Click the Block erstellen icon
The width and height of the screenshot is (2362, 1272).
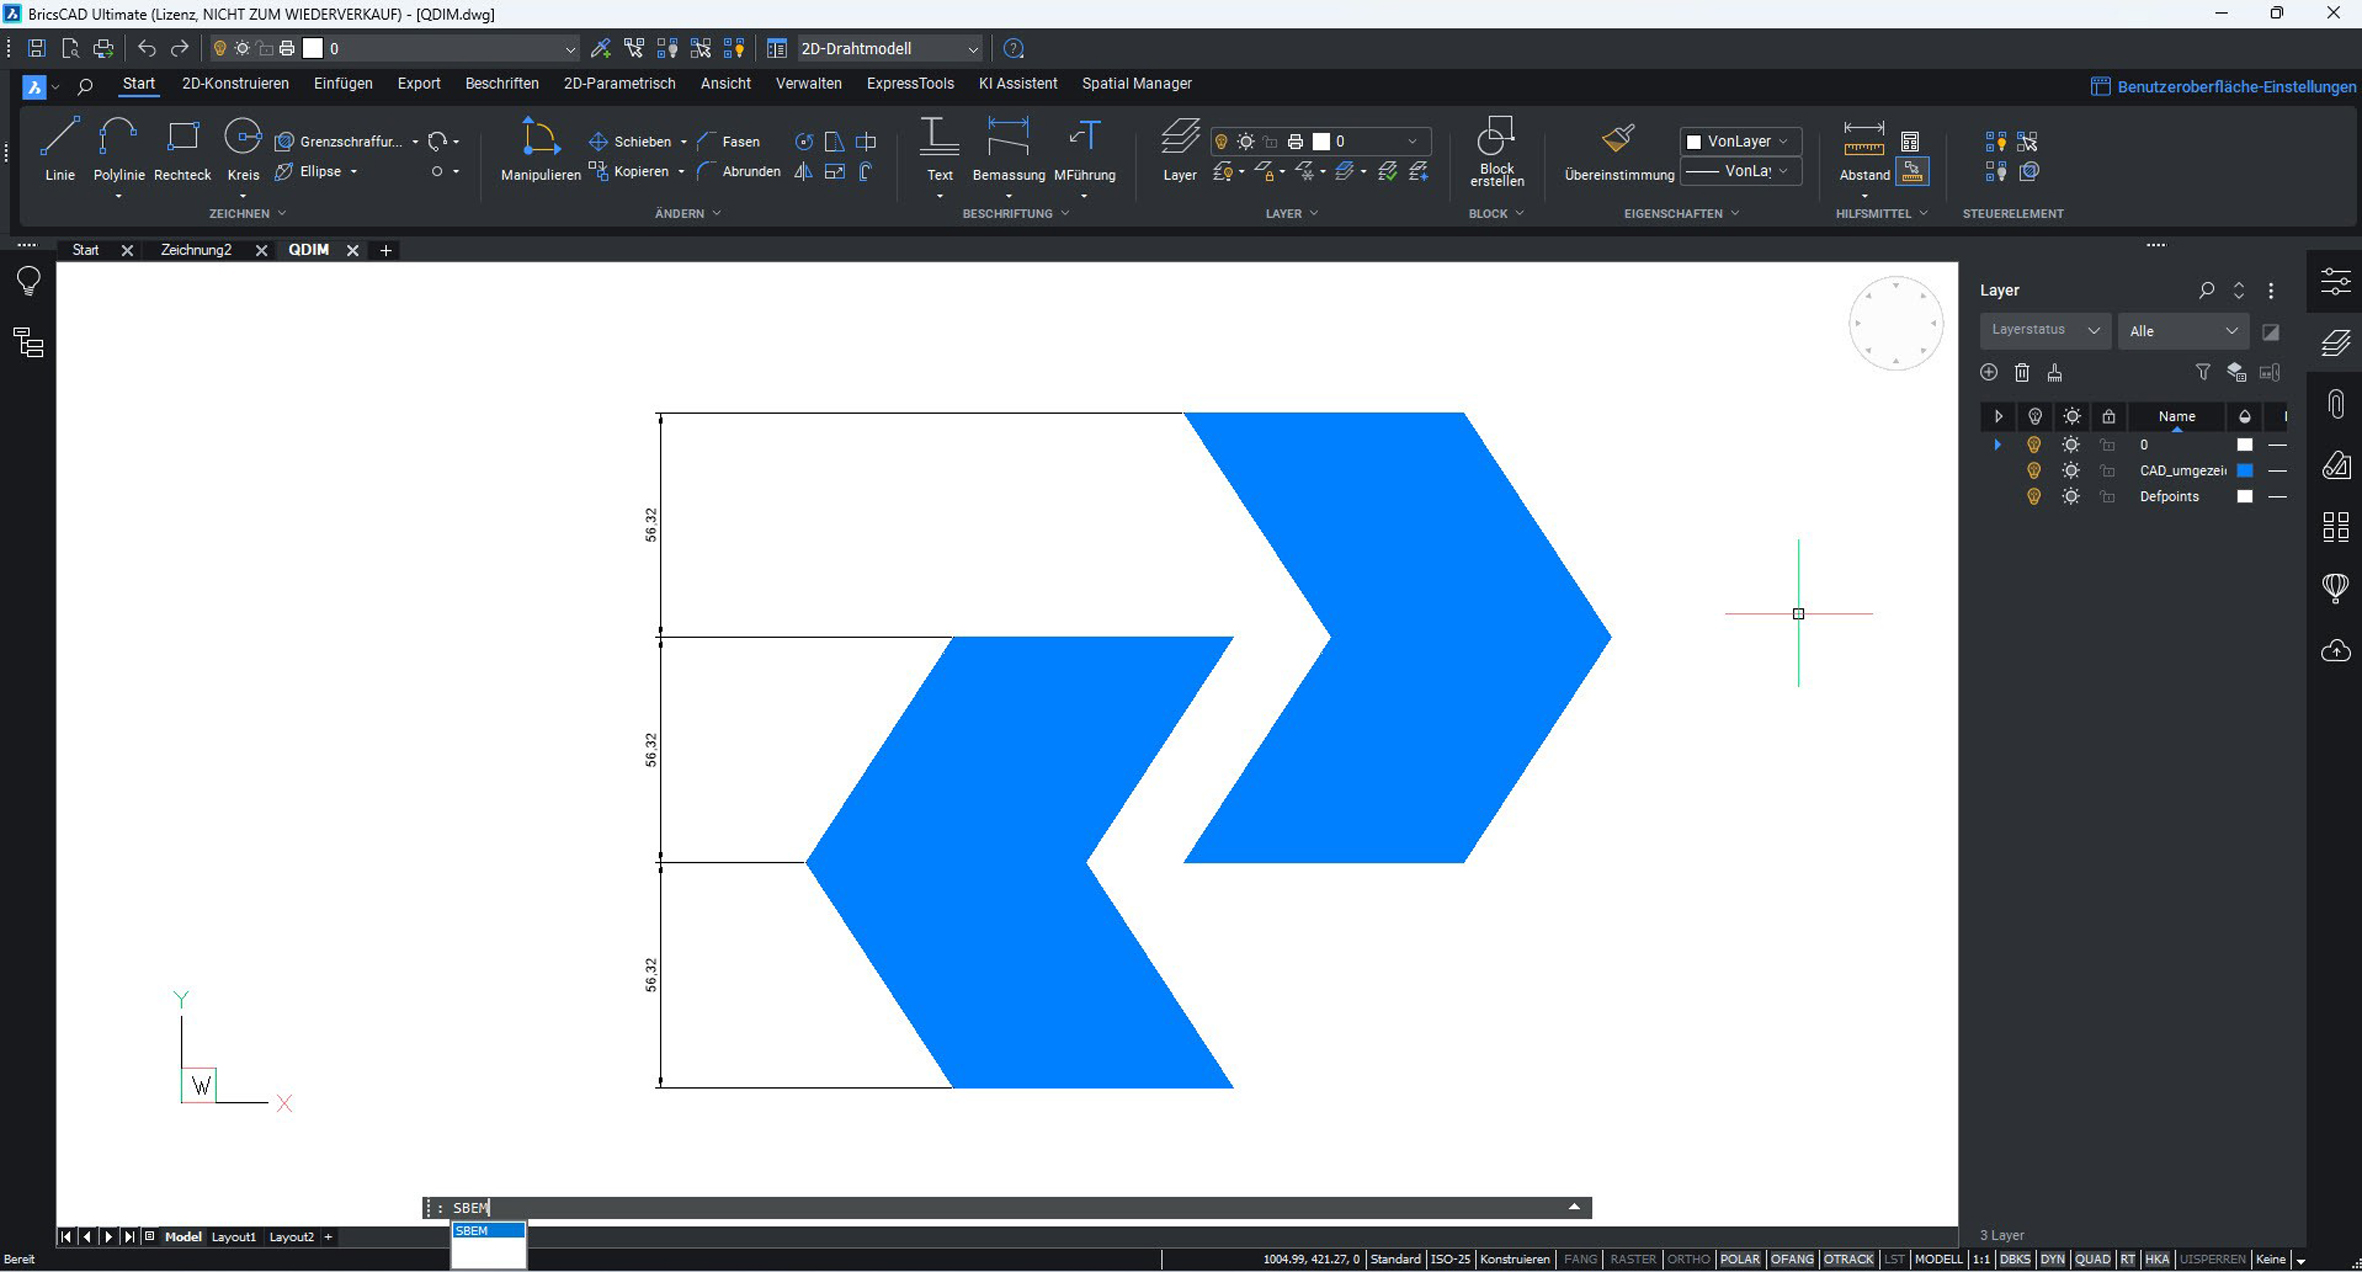pos(1496,150)
